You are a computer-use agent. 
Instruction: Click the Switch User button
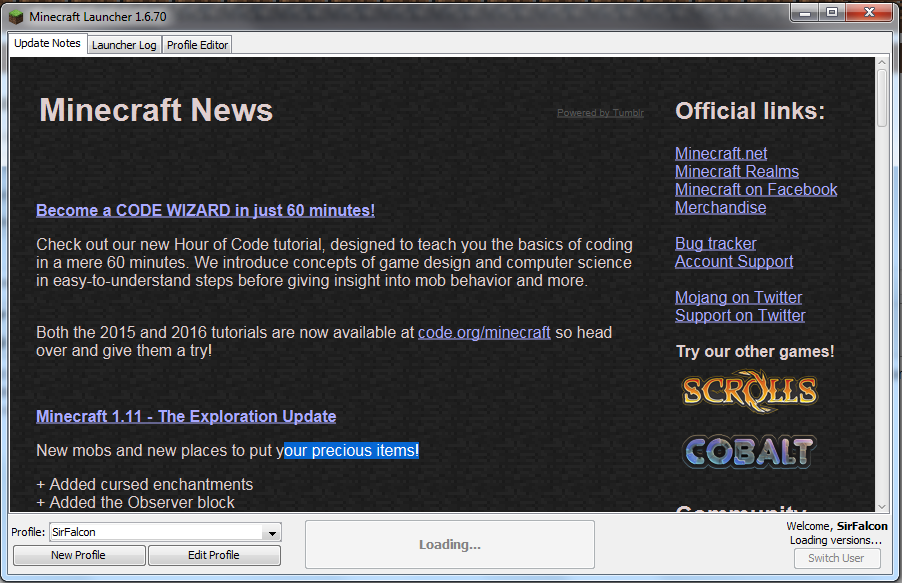point(836,558)
